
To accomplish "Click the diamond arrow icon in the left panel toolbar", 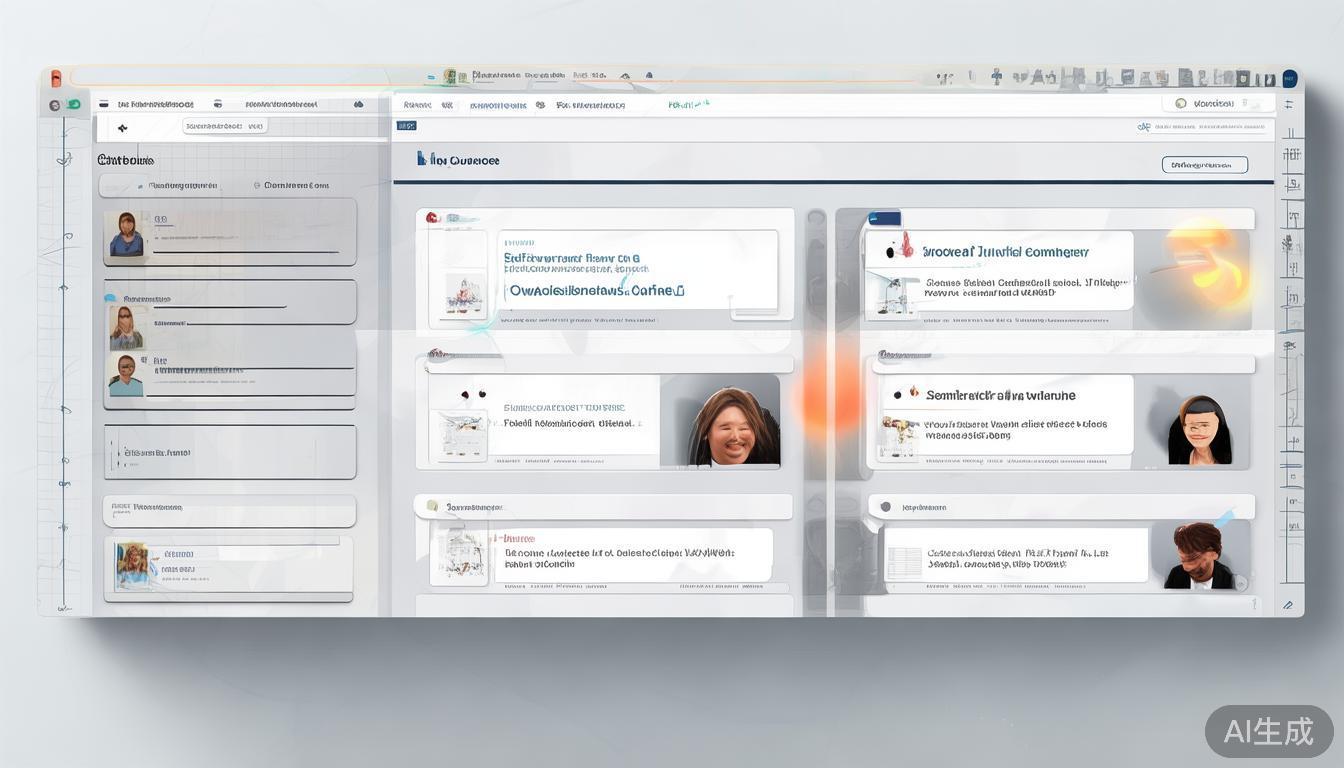I will coord(123,128).
